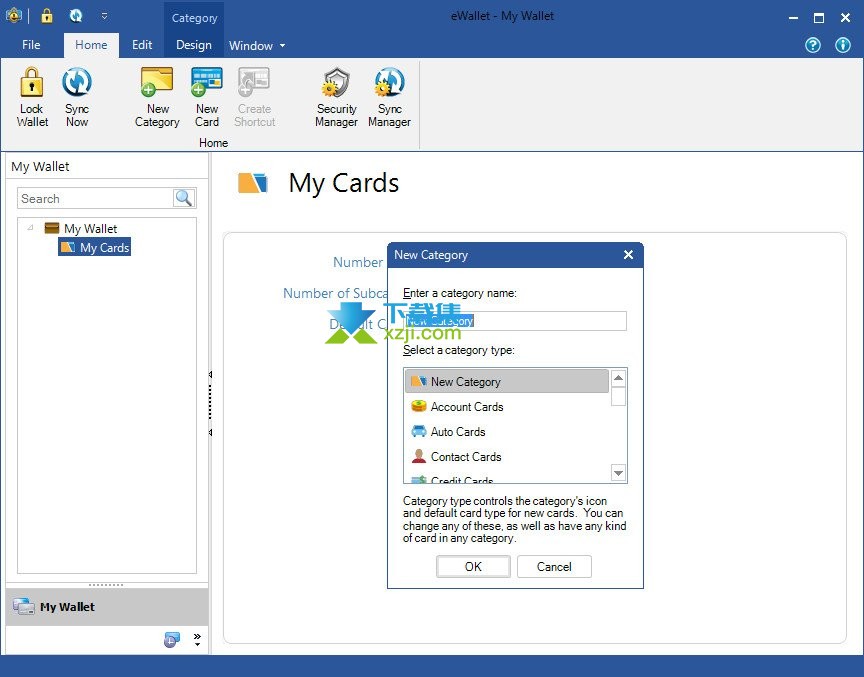The image size is (864, 677).
Task: Switch to the Home ribbon tab
Action: click(91, 45)
